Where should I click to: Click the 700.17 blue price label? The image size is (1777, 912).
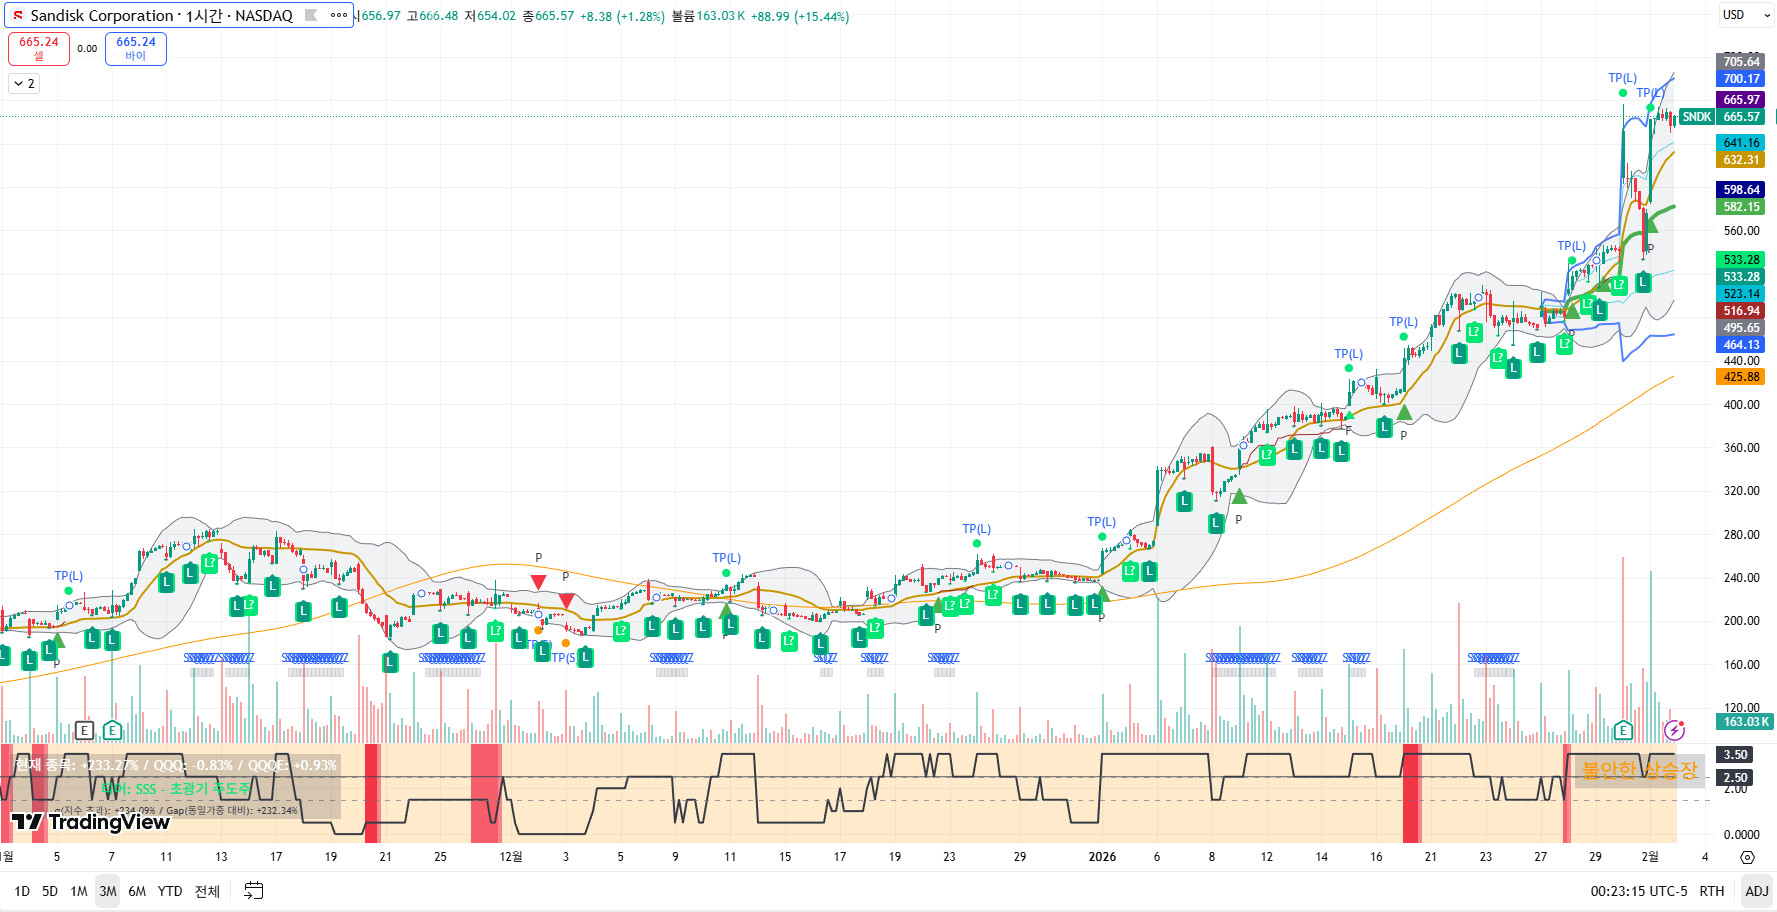(x=1741, y=79)
